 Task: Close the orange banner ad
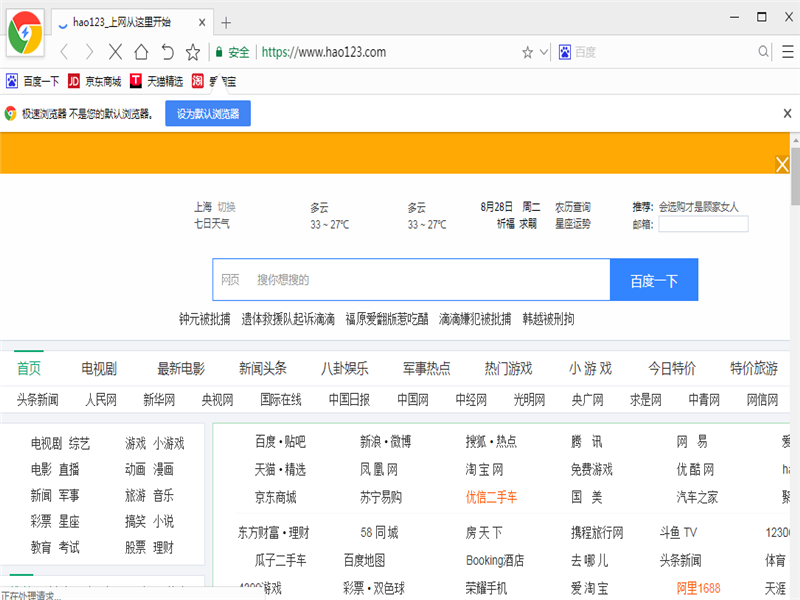[782, 164]
